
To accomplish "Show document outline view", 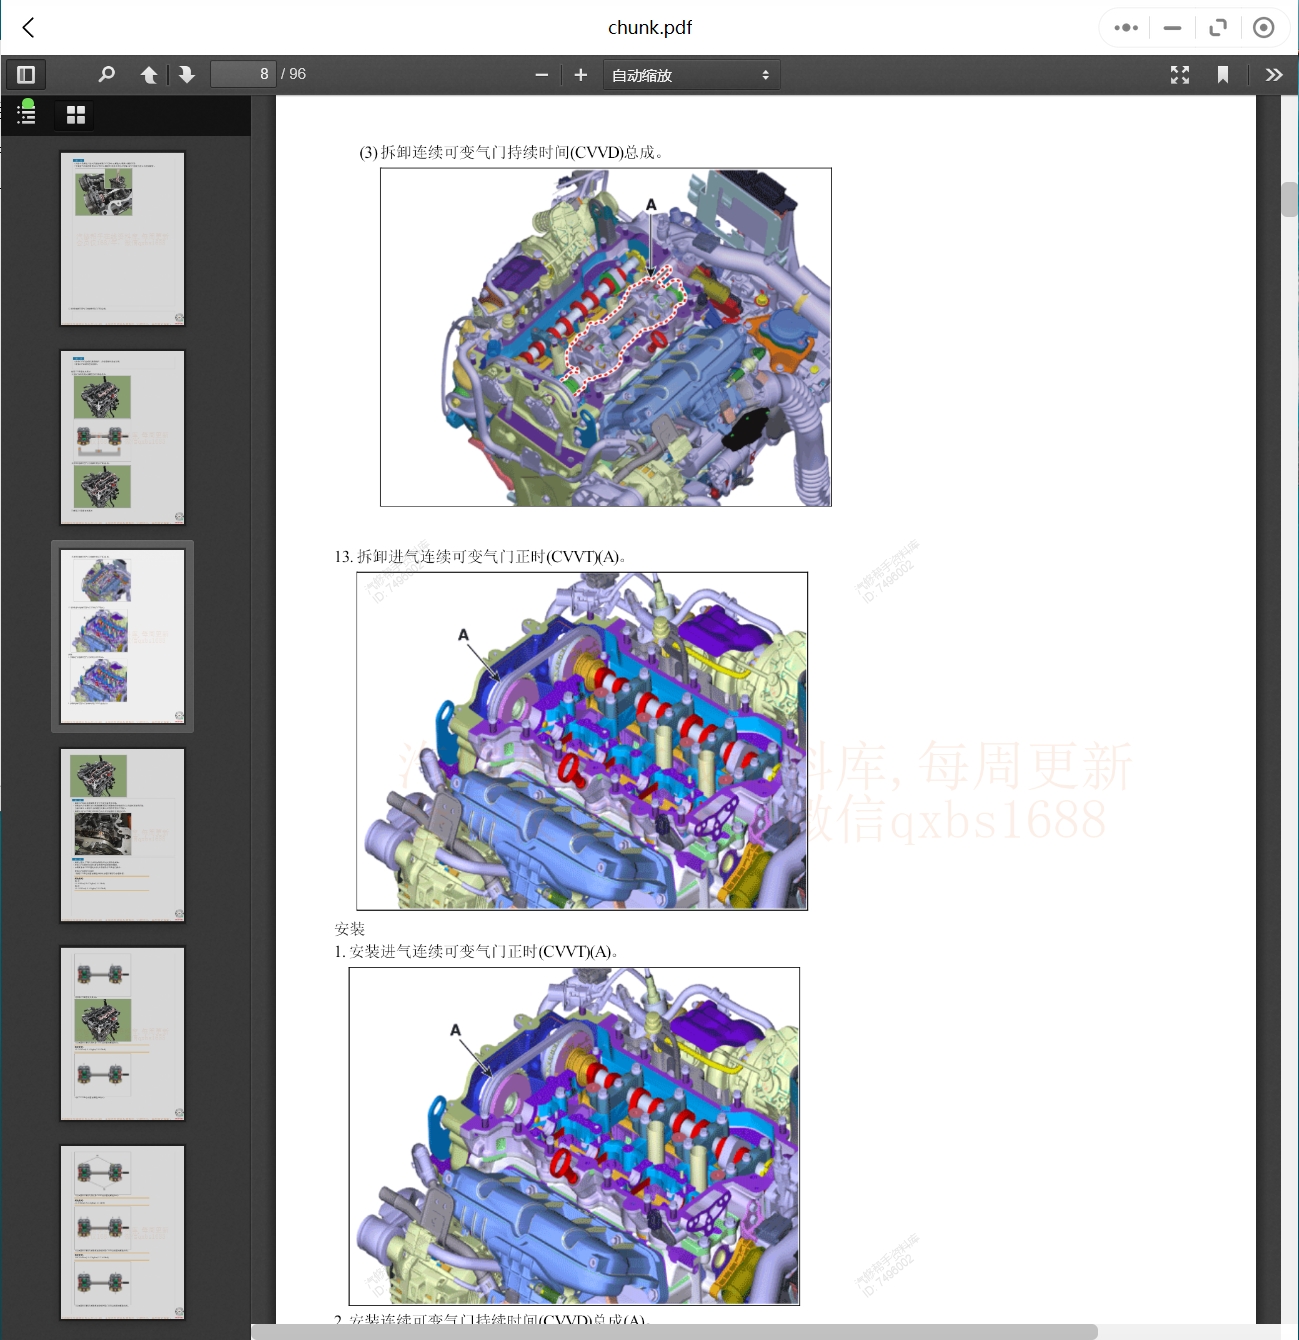I will [27, 115].
